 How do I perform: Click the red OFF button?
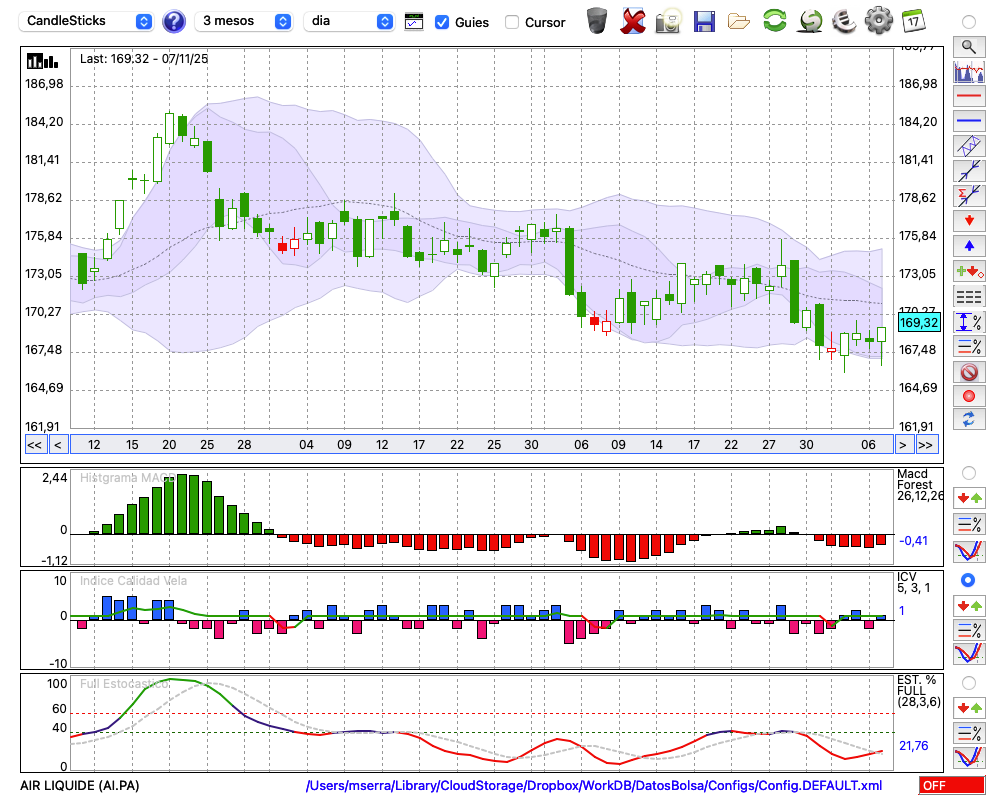952,786
